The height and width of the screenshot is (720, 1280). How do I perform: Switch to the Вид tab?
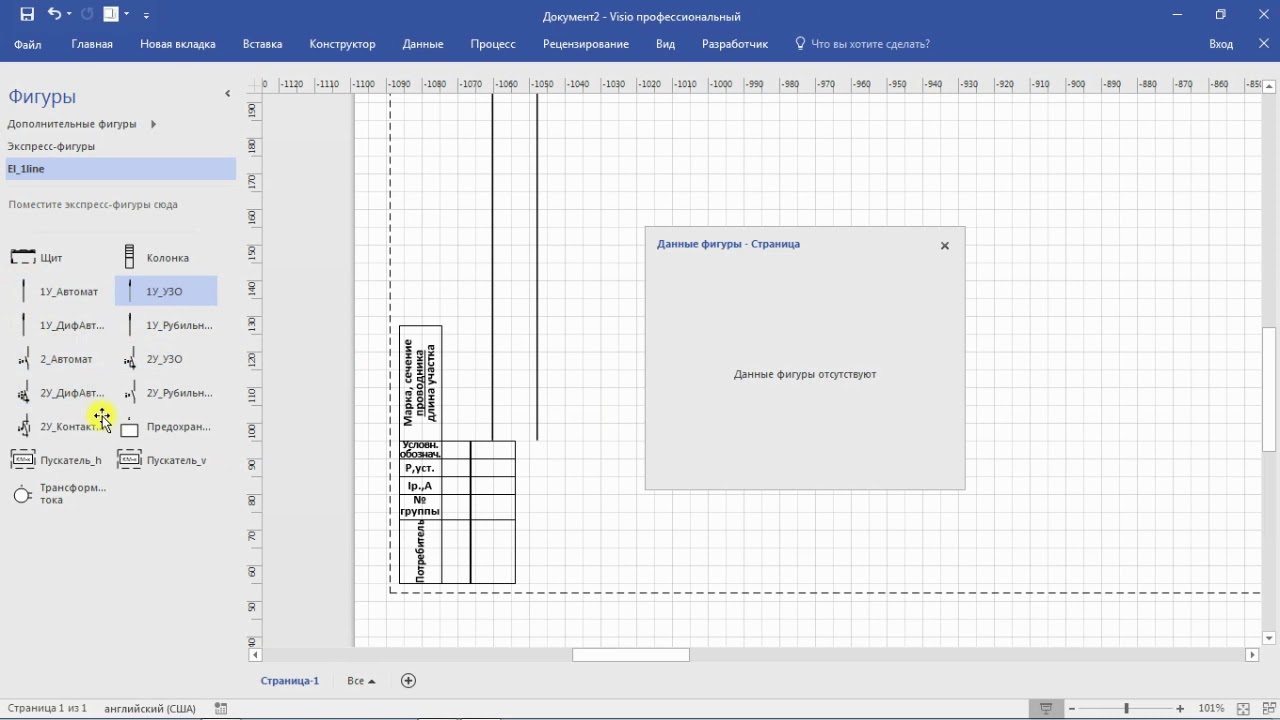tap(665, 44)
